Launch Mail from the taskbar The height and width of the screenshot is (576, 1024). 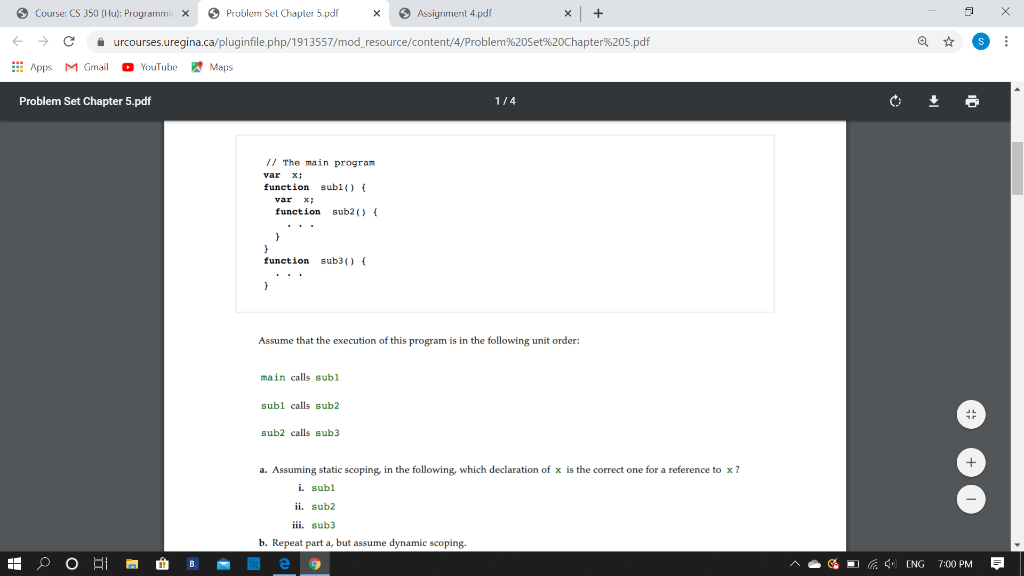(224, 565)
